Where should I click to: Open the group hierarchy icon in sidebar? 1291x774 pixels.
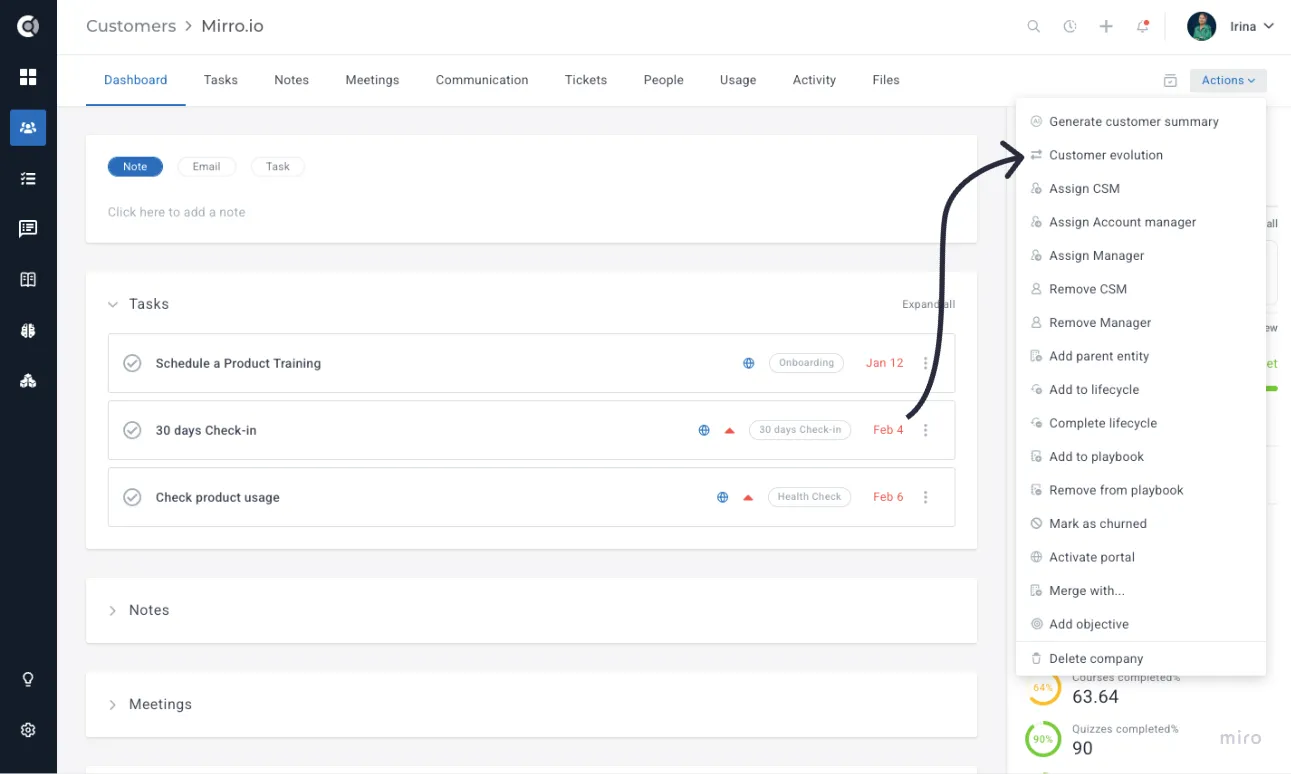point(28,381)
